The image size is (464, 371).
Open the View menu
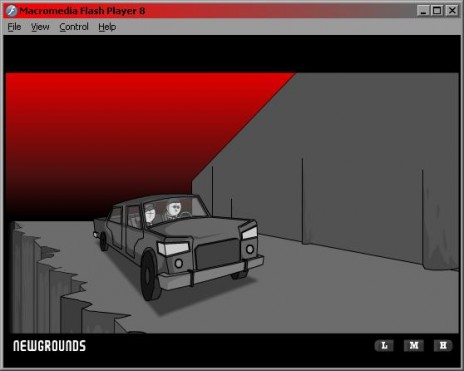40,27
